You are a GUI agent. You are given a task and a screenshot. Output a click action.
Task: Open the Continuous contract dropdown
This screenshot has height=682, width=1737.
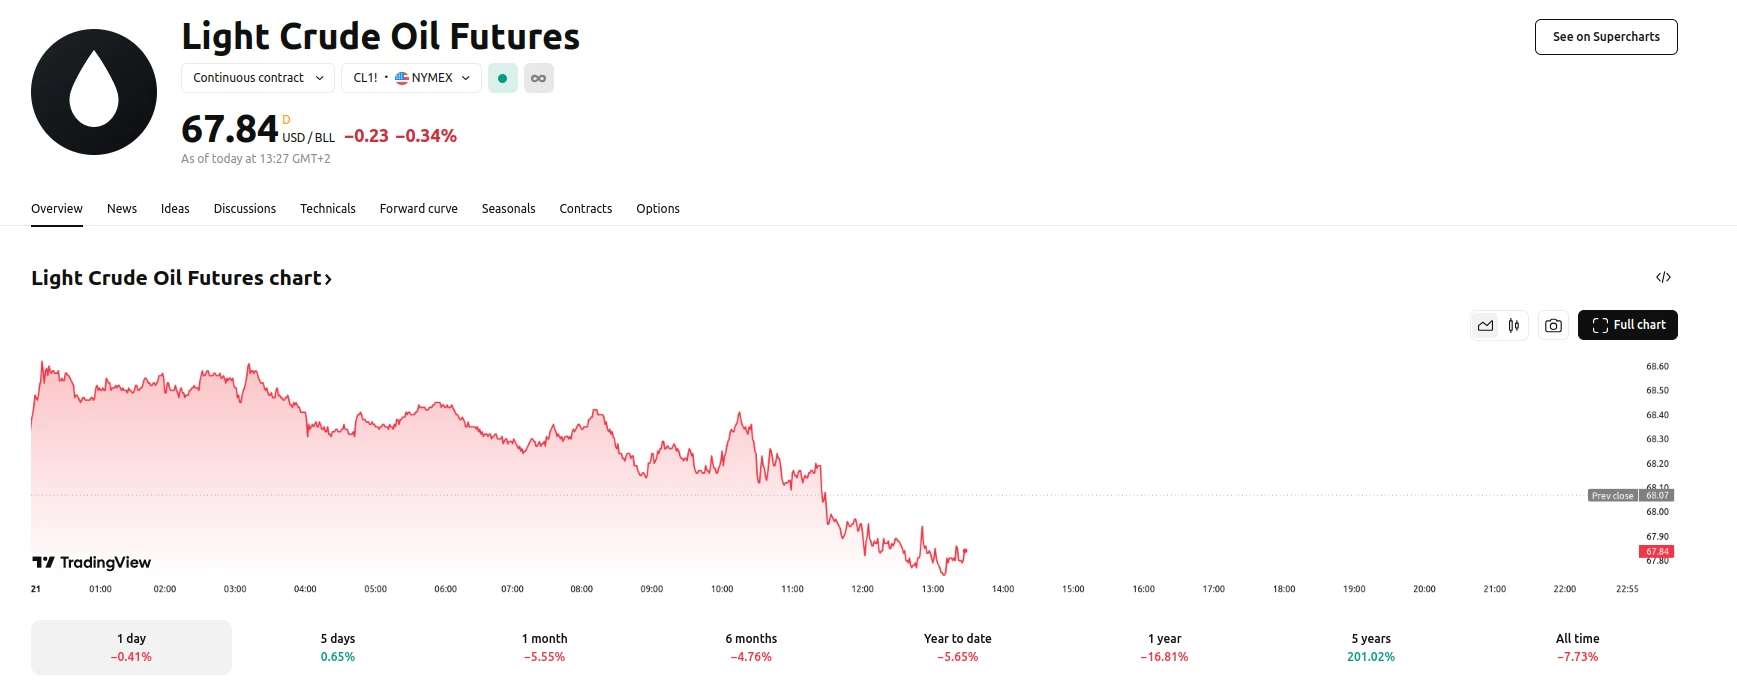[256, 77]
